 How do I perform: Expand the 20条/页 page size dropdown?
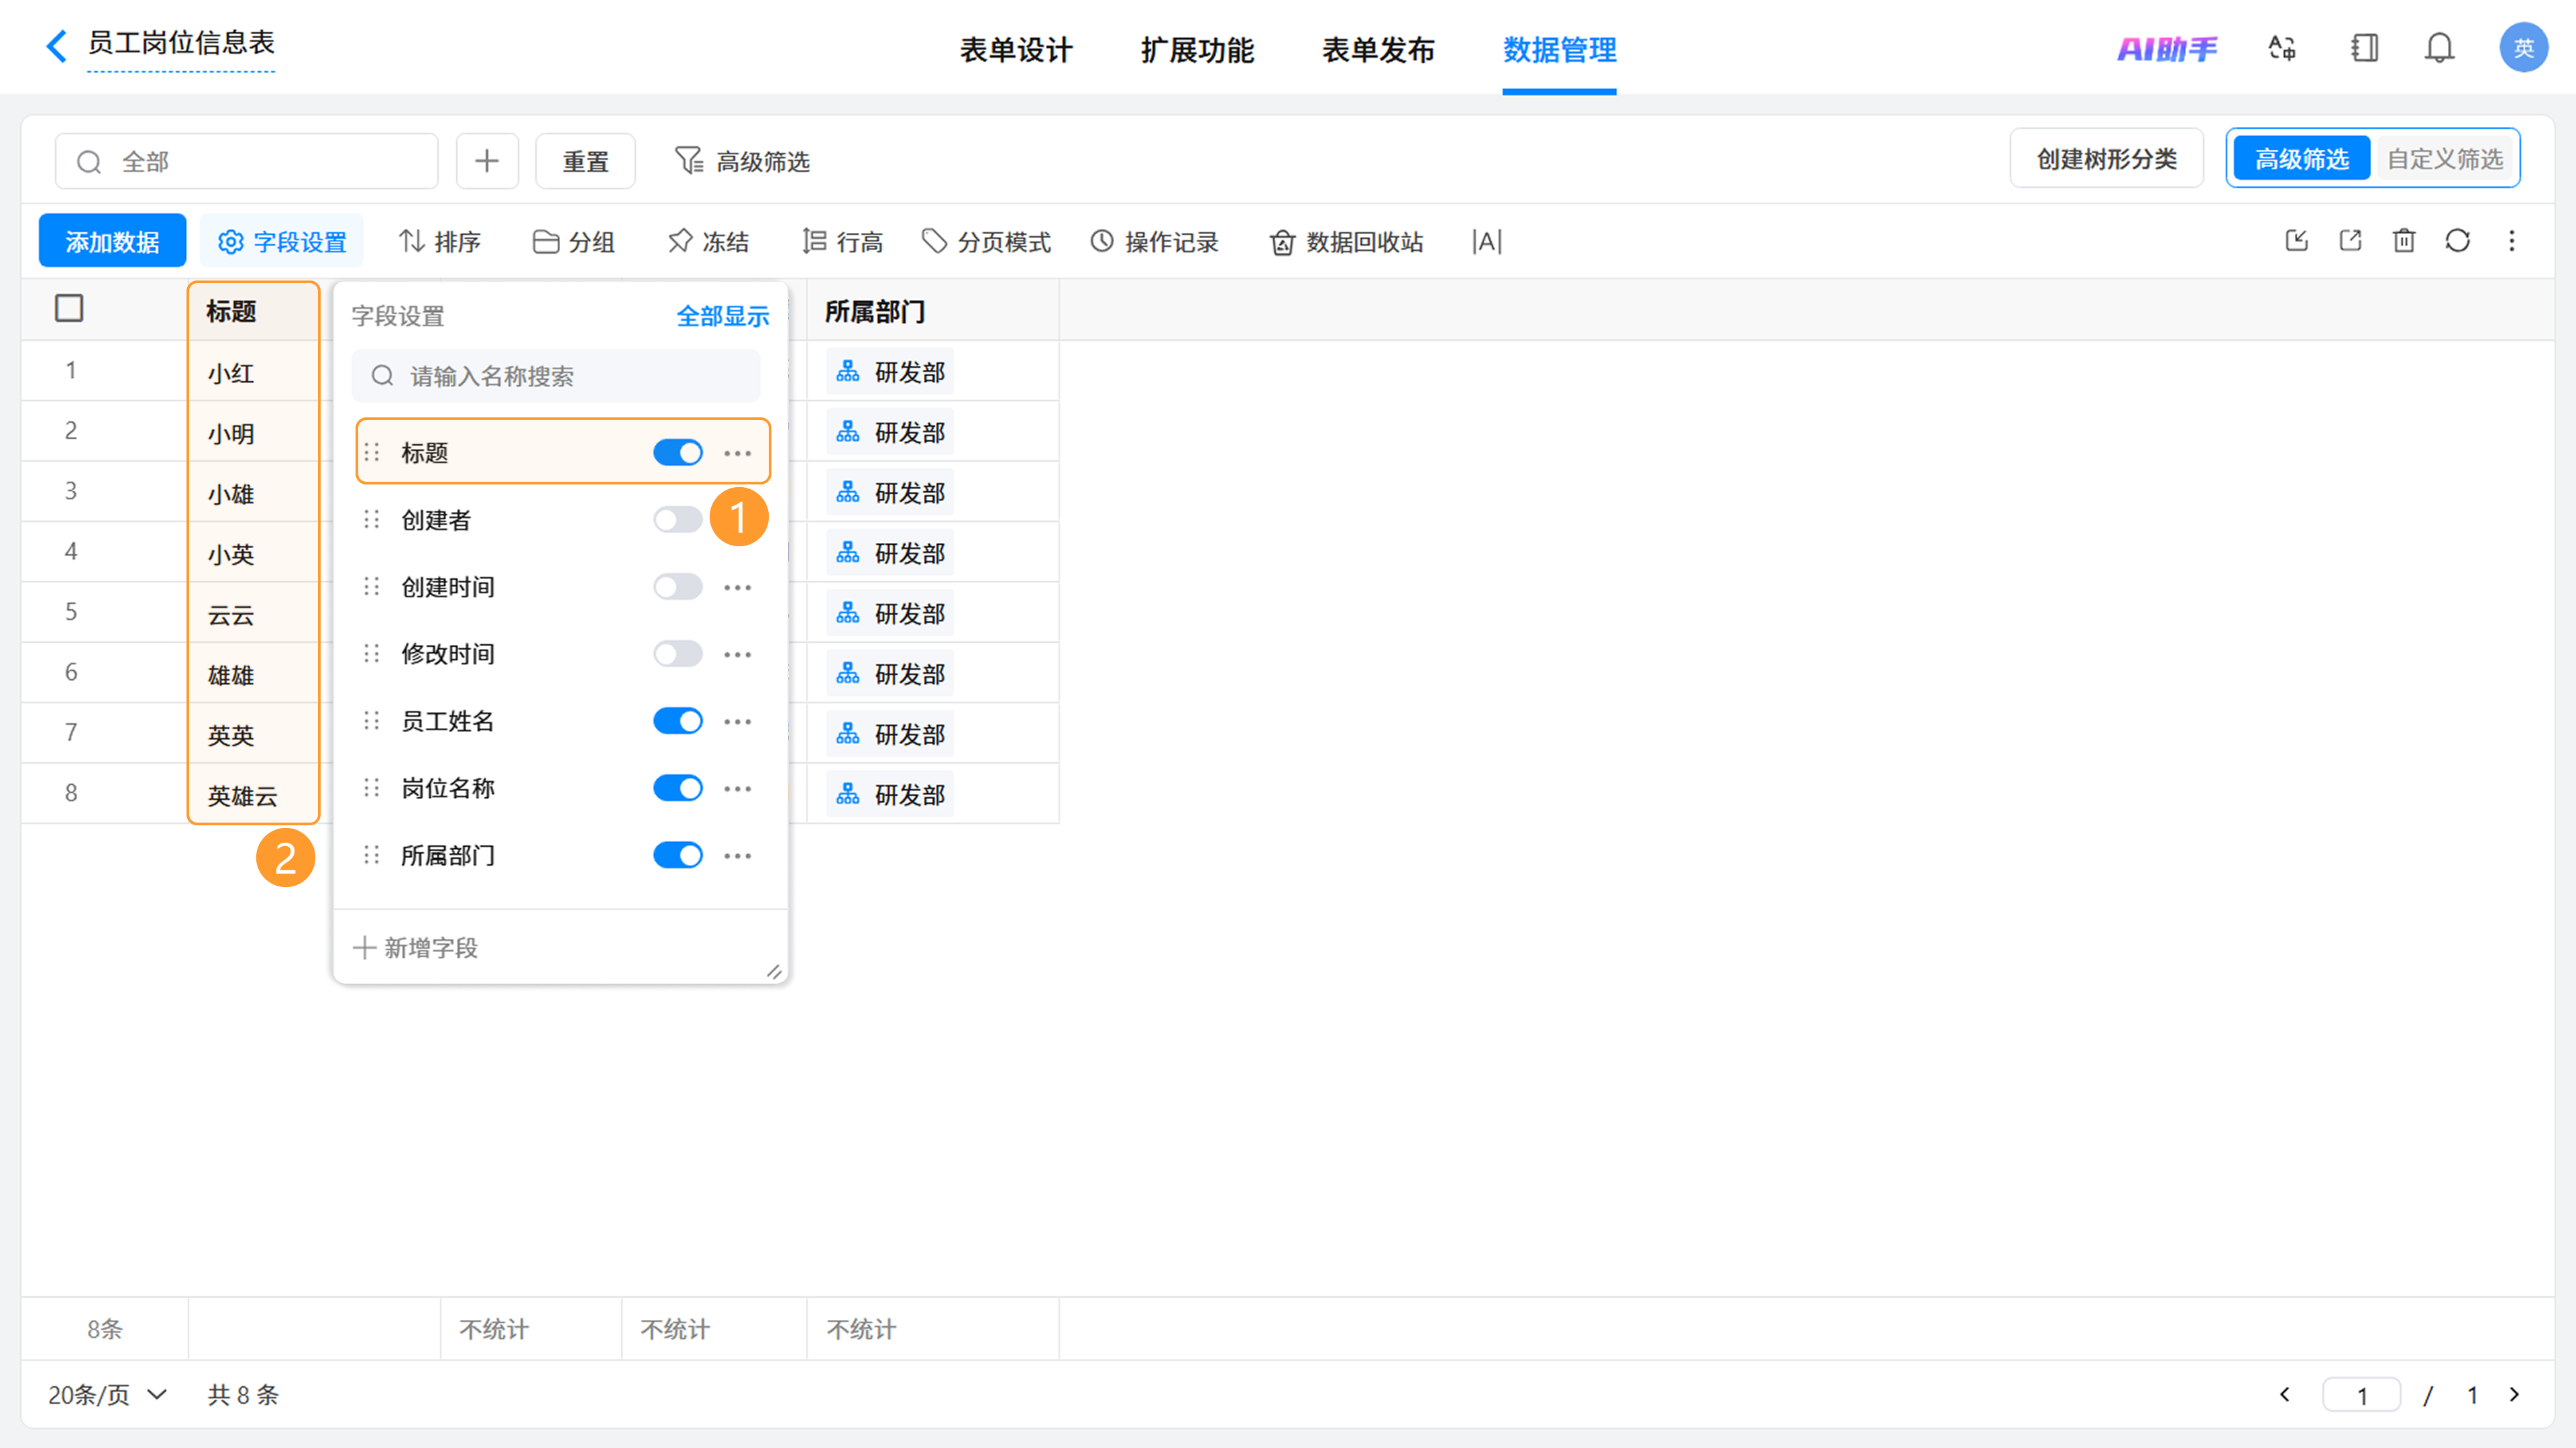[x=108, y=1394]
